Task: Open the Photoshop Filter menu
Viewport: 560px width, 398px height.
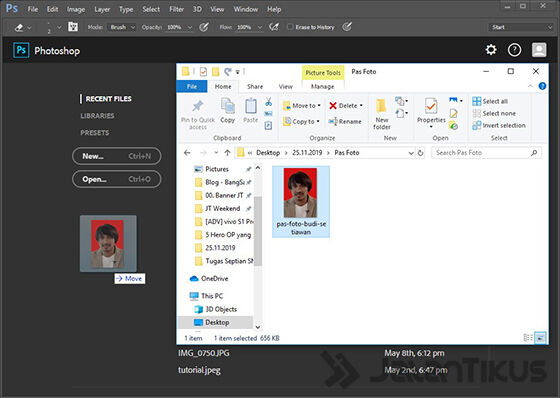Action: (x=176, y=9)
